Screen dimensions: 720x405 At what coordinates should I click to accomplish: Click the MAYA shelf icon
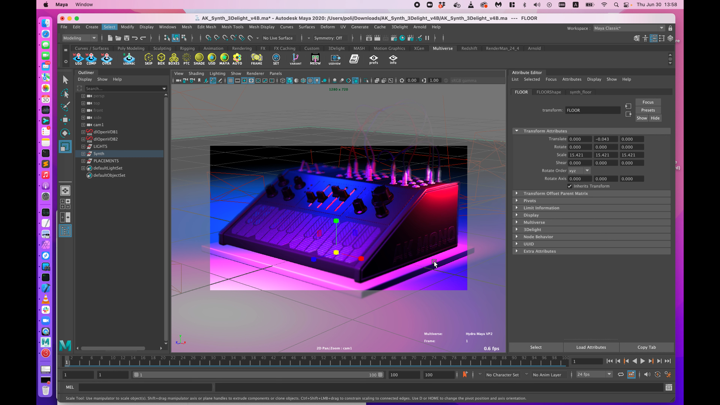(225, 60)
